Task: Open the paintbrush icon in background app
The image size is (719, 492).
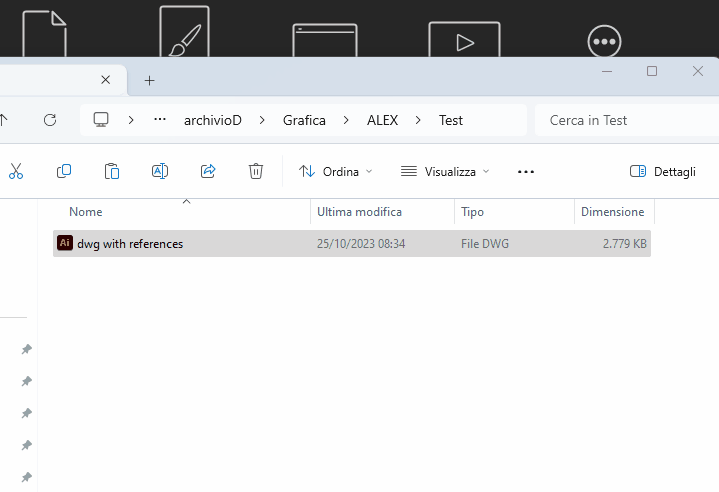Action: [x=184, y=31]
